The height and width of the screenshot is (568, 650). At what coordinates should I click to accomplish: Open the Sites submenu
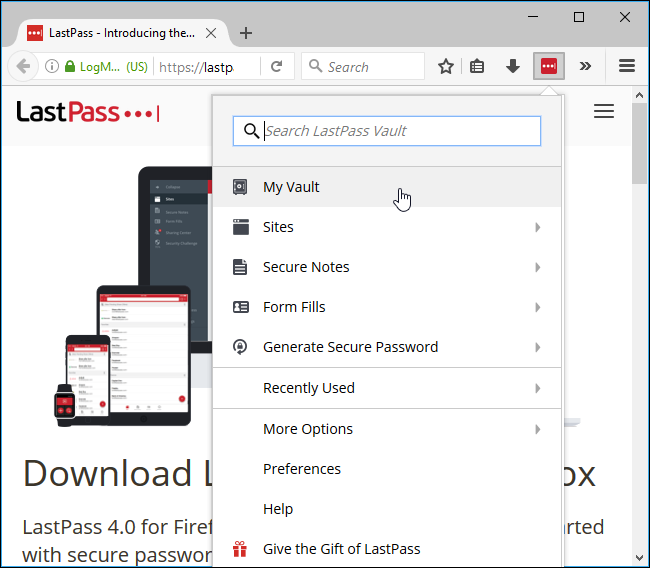[387, 227]
